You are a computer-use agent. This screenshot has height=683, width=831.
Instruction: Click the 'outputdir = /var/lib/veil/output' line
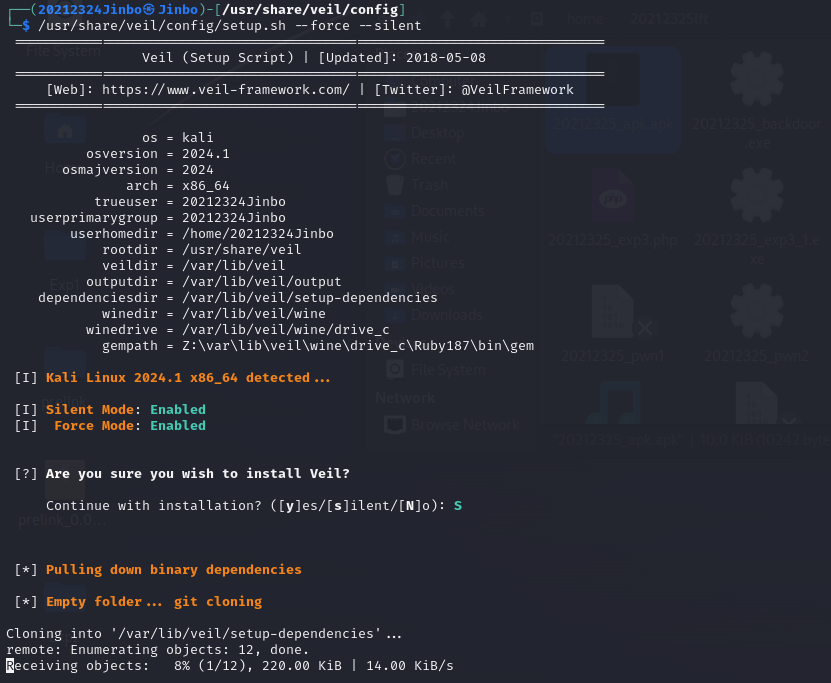[x=214, y=281]
